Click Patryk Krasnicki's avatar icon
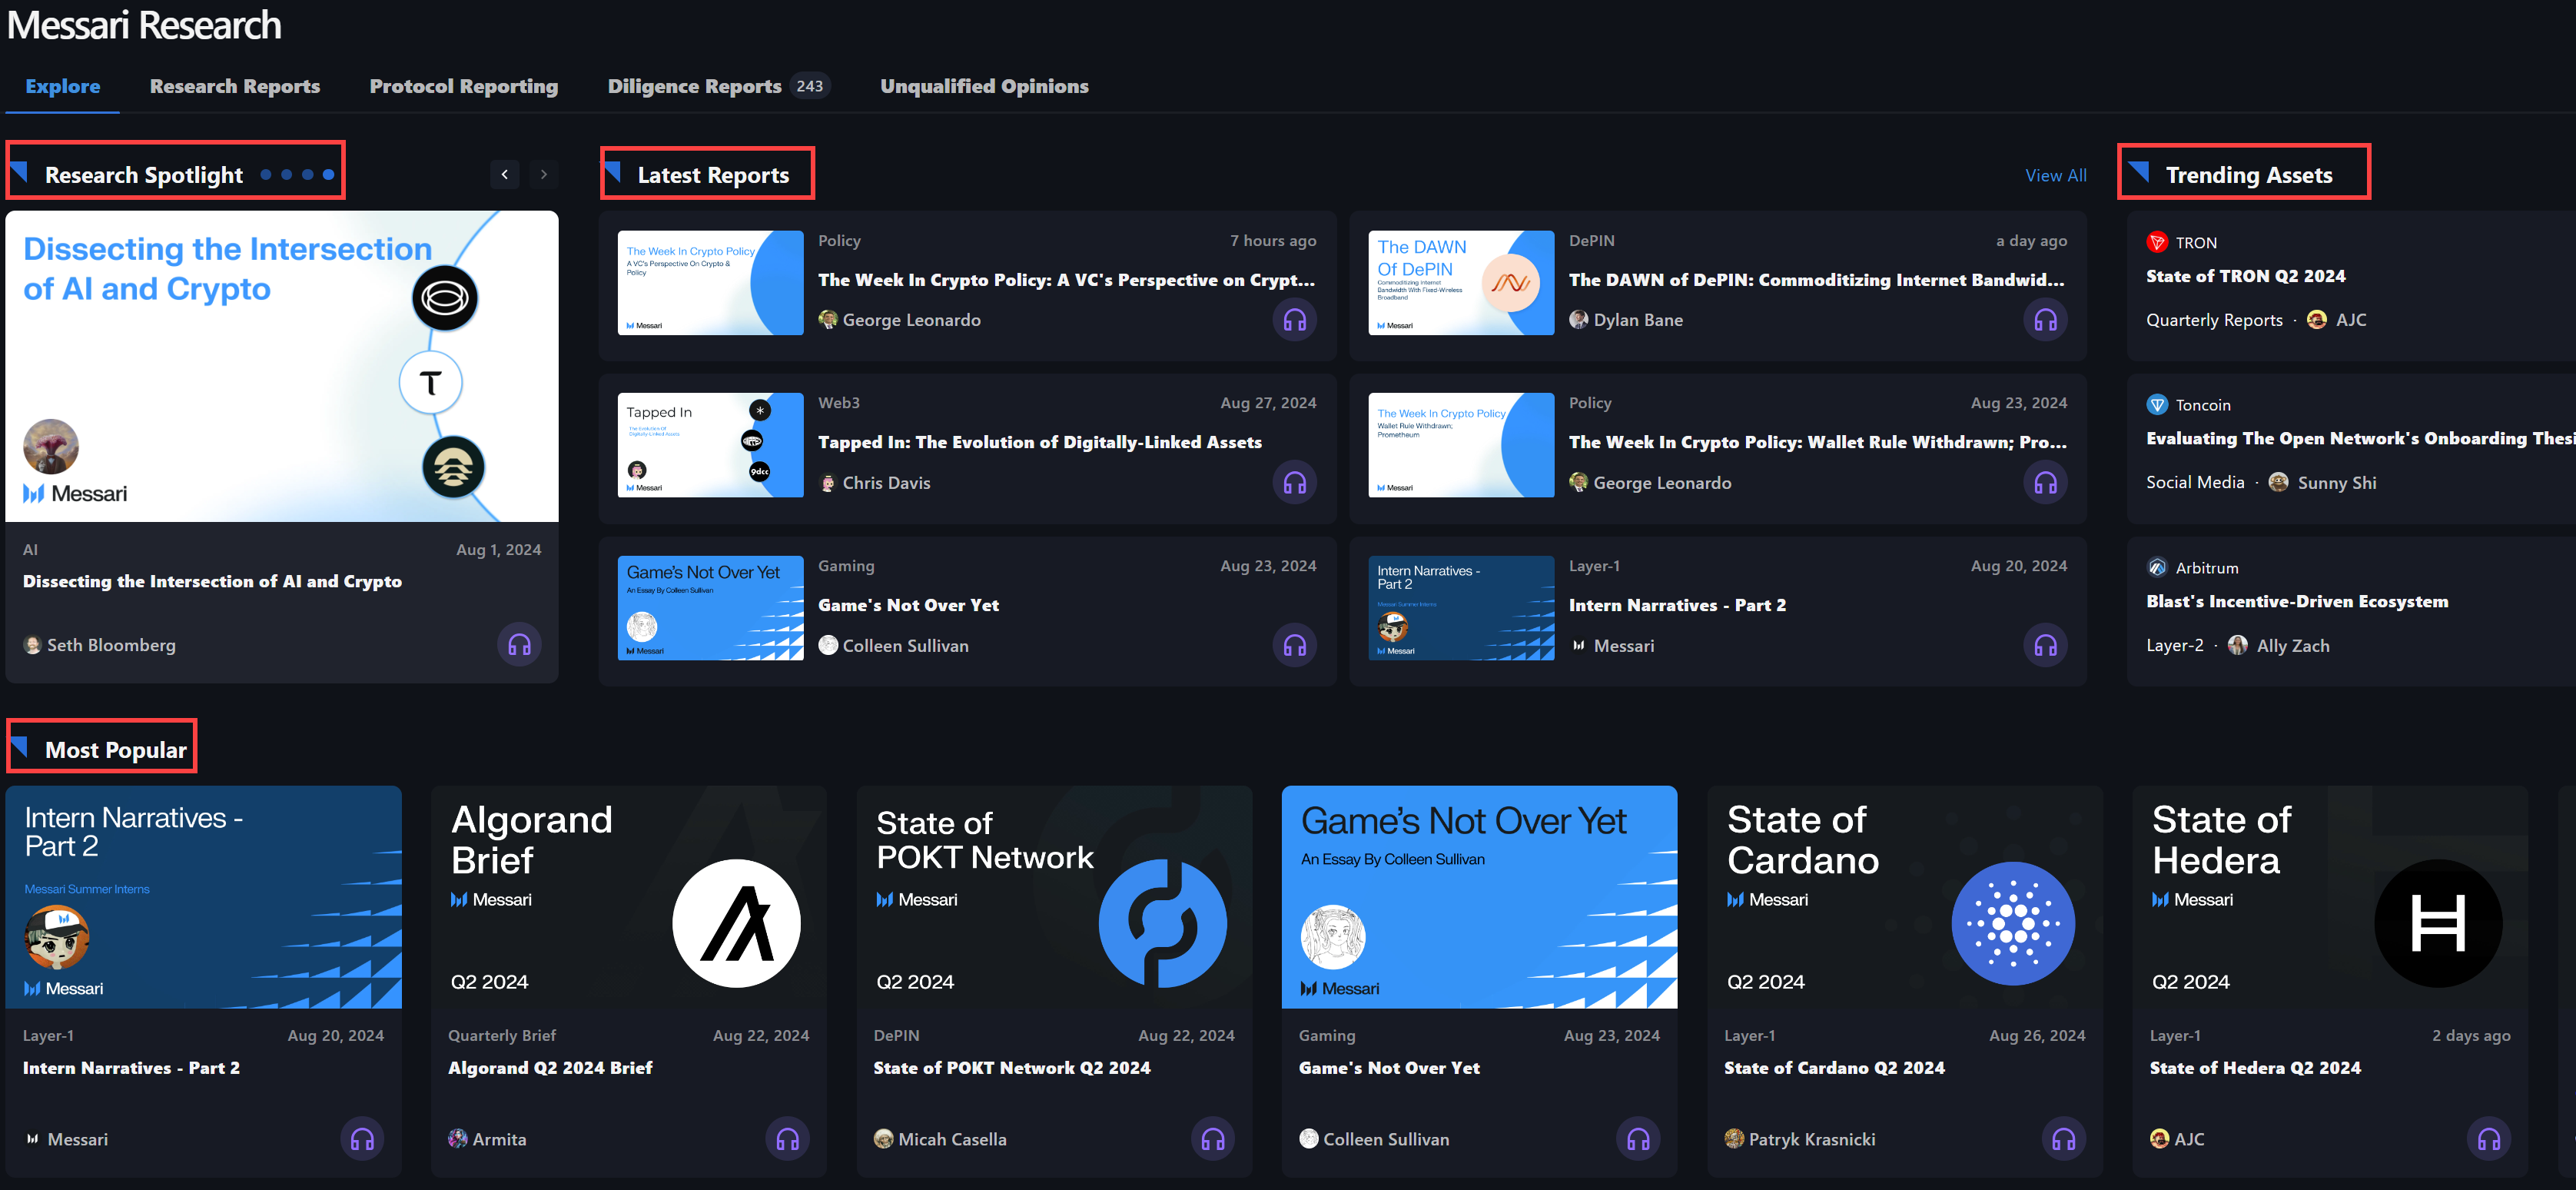Screen dimensions: 2576x1190 tap(1734, 1138)
